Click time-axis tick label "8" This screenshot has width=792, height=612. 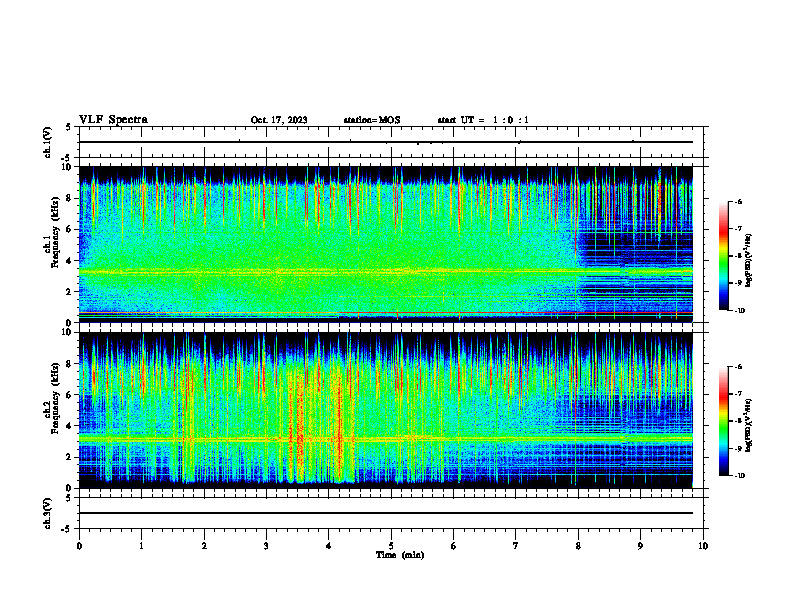578,546
